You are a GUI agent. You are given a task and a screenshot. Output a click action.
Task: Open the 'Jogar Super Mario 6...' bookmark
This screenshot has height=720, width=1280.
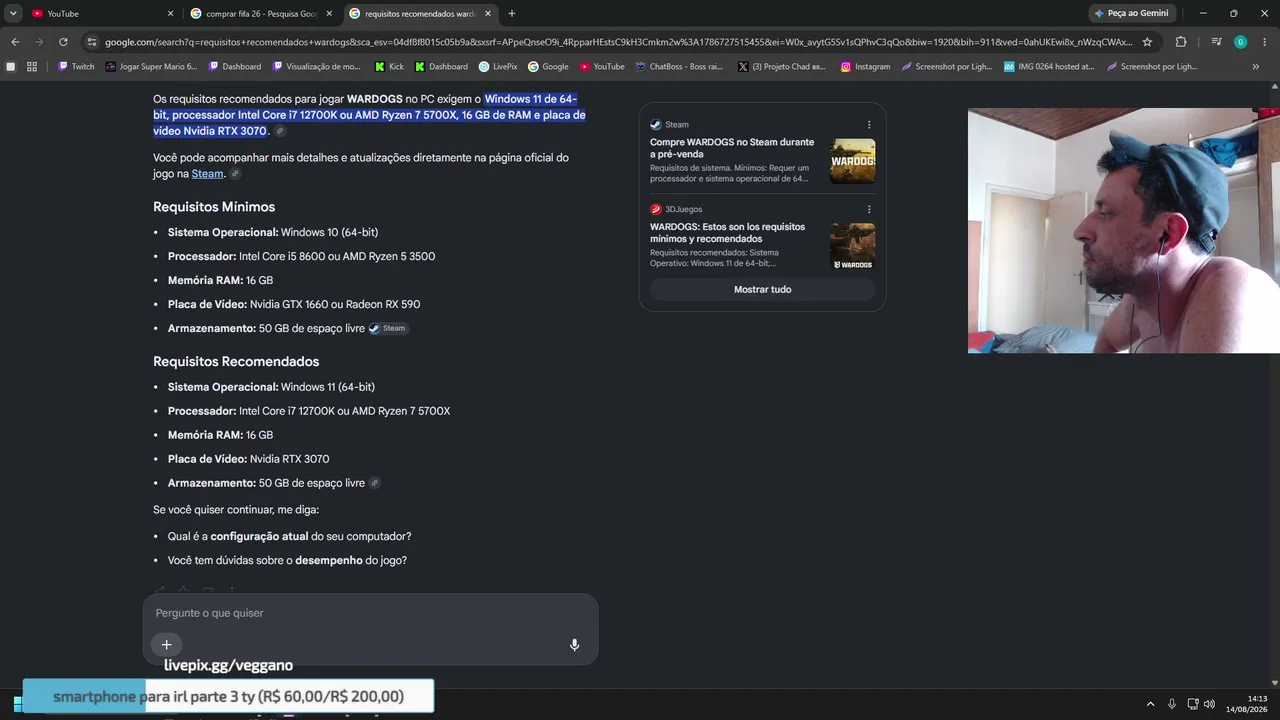[x=151, y=67]
